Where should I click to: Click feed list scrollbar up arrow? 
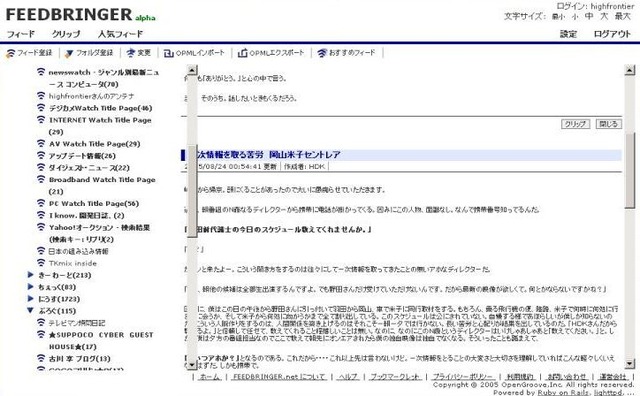(191, 70)
